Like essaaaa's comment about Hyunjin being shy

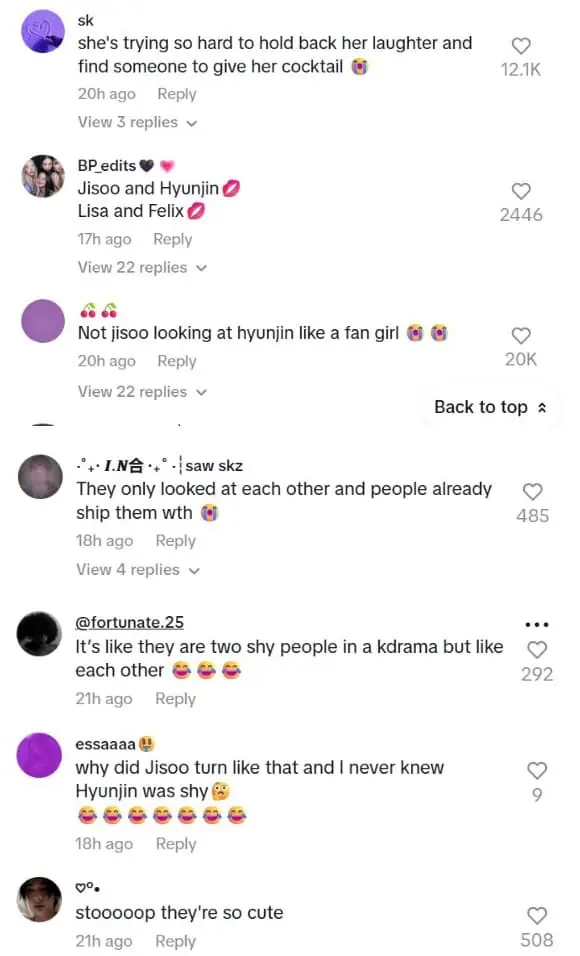click(537, 771)
